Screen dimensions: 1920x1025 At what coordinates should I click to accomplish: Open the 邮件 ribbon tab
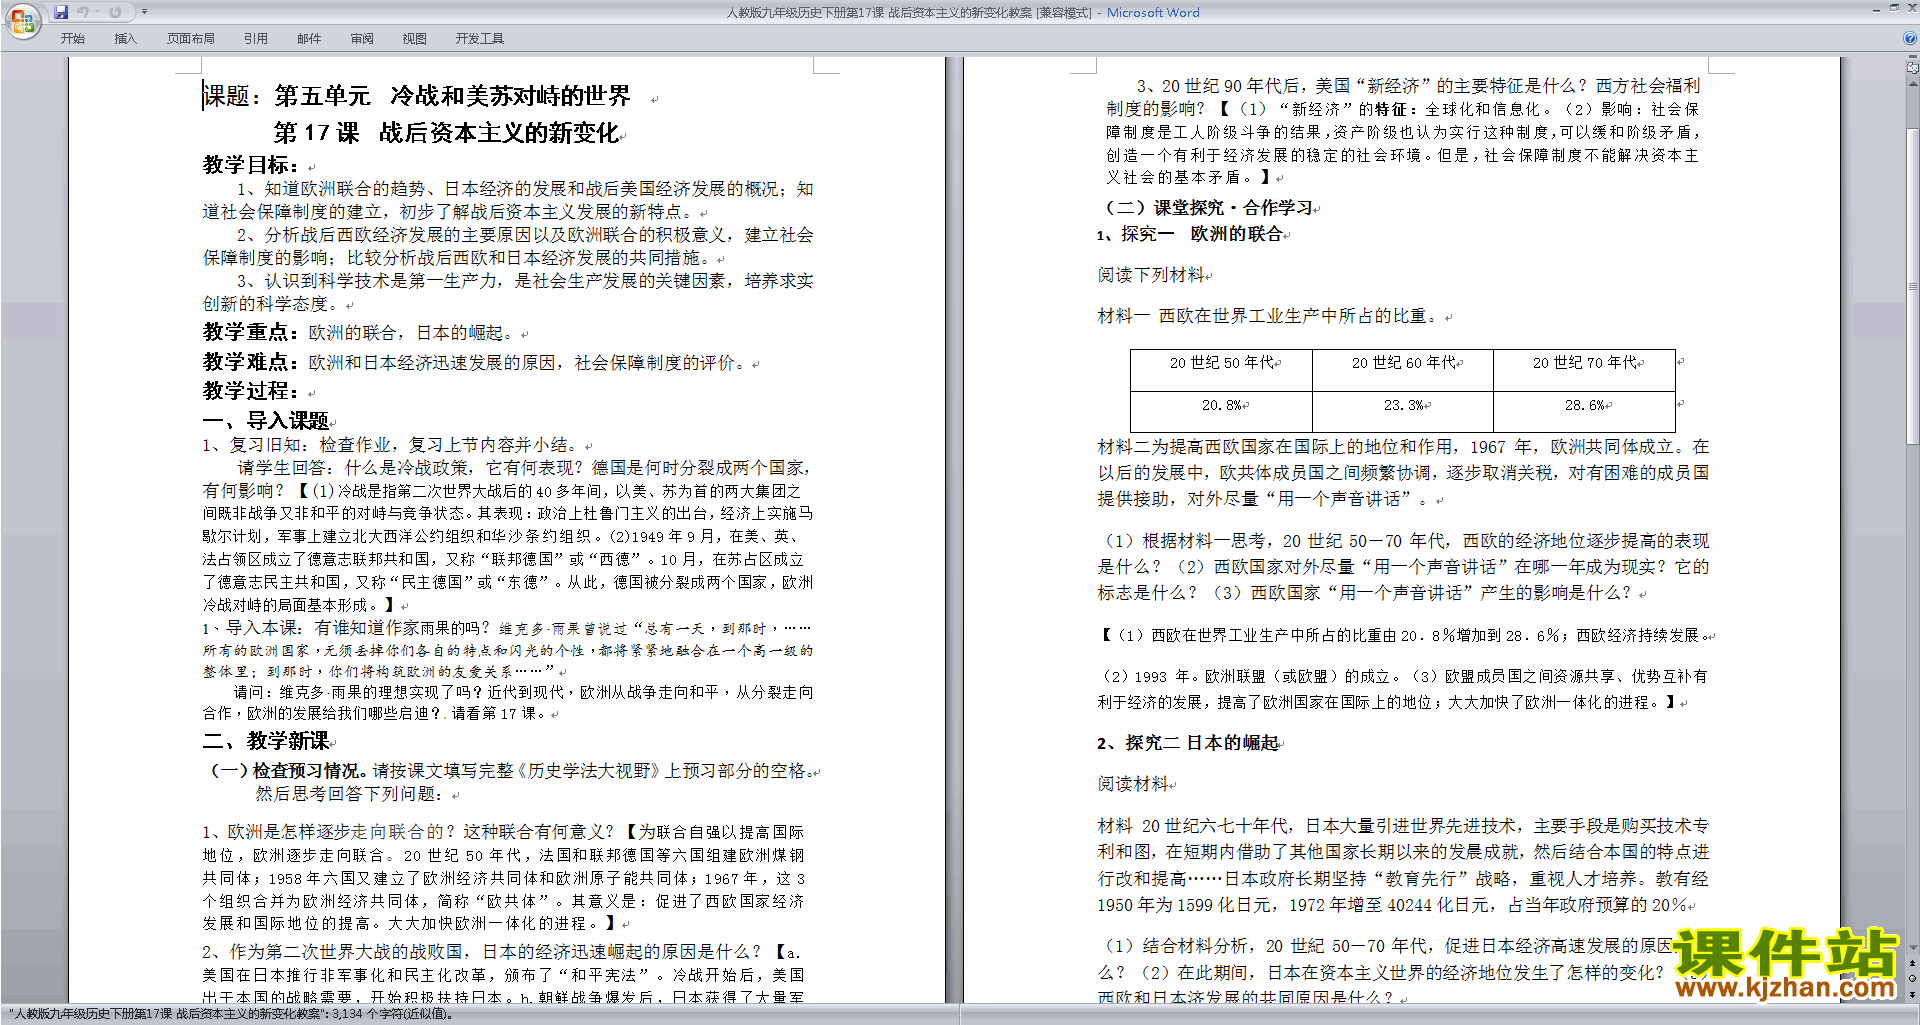(309, 38)
